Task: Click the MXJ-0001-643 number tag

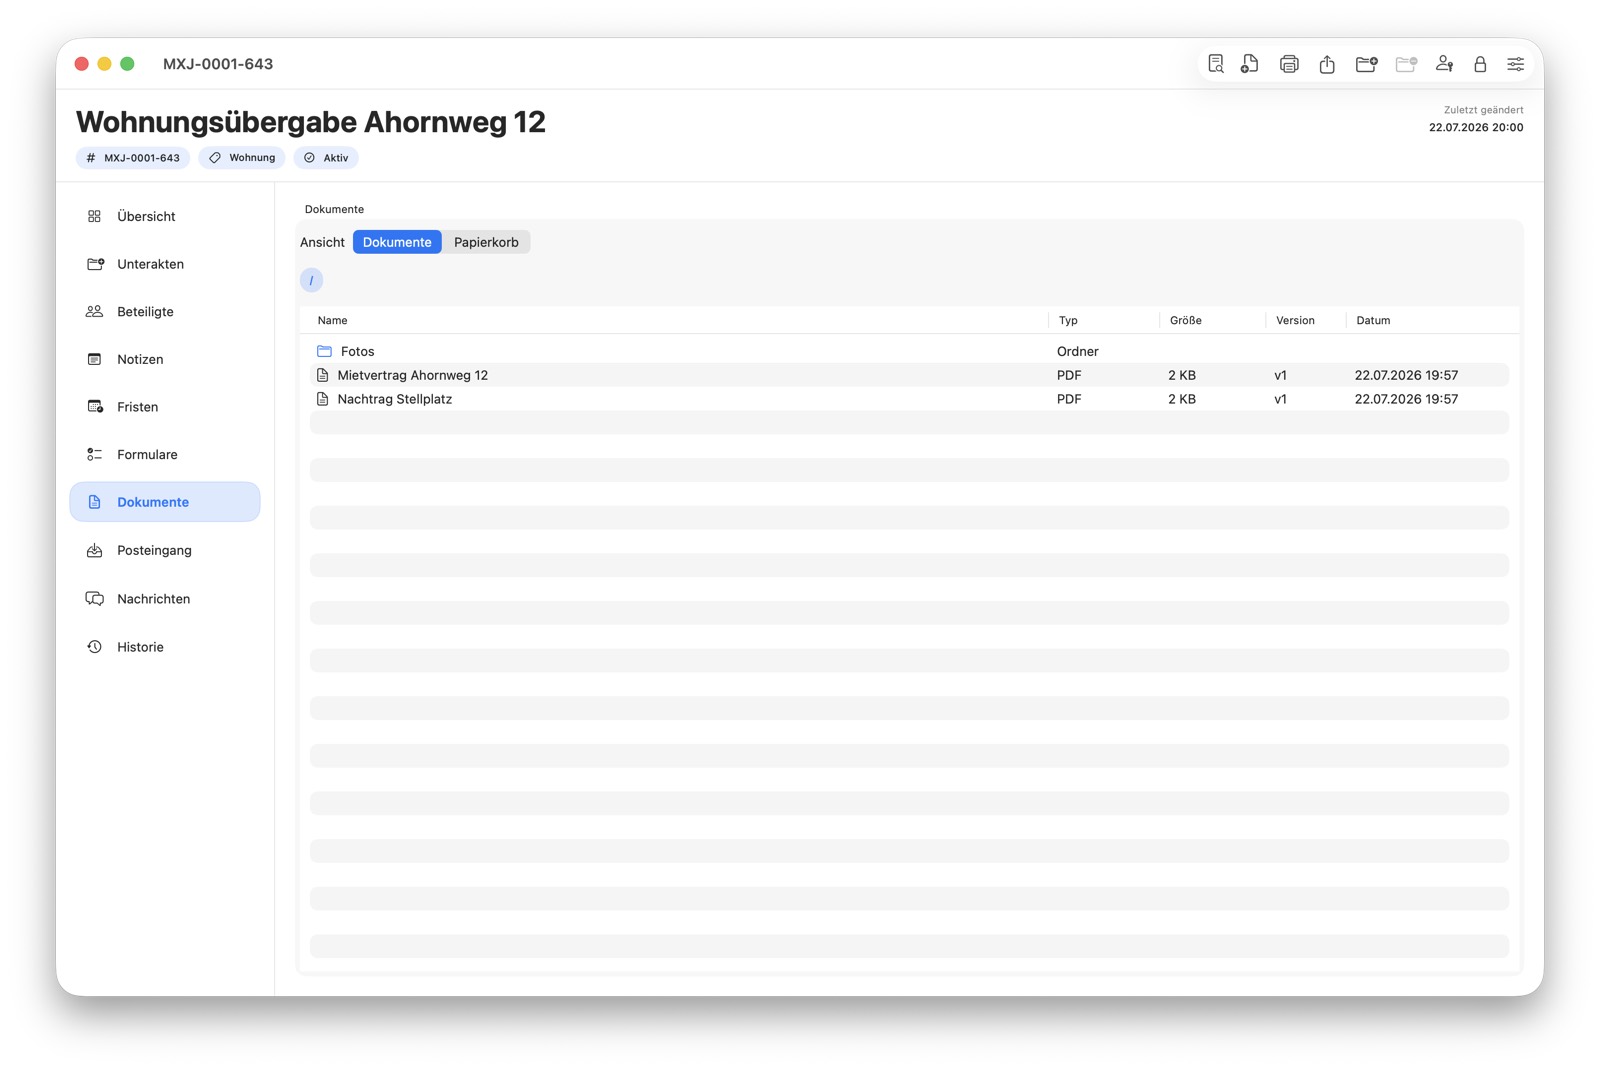Action: coord(133,158)
